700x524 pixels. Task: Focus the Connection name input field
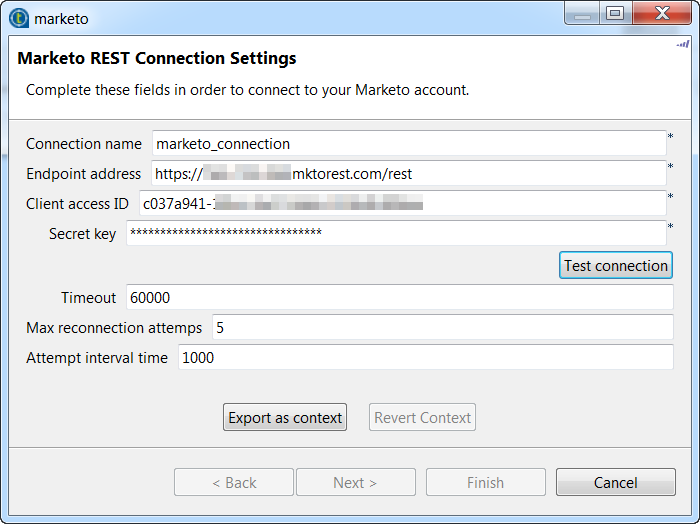[409, 144]
